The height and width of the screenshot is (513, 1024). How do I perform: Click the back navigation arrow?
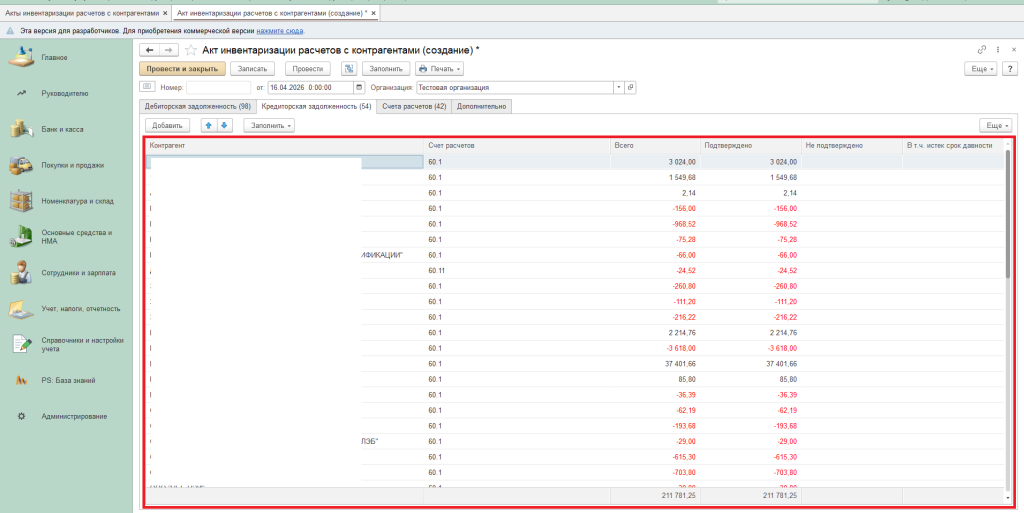[150, 49]
